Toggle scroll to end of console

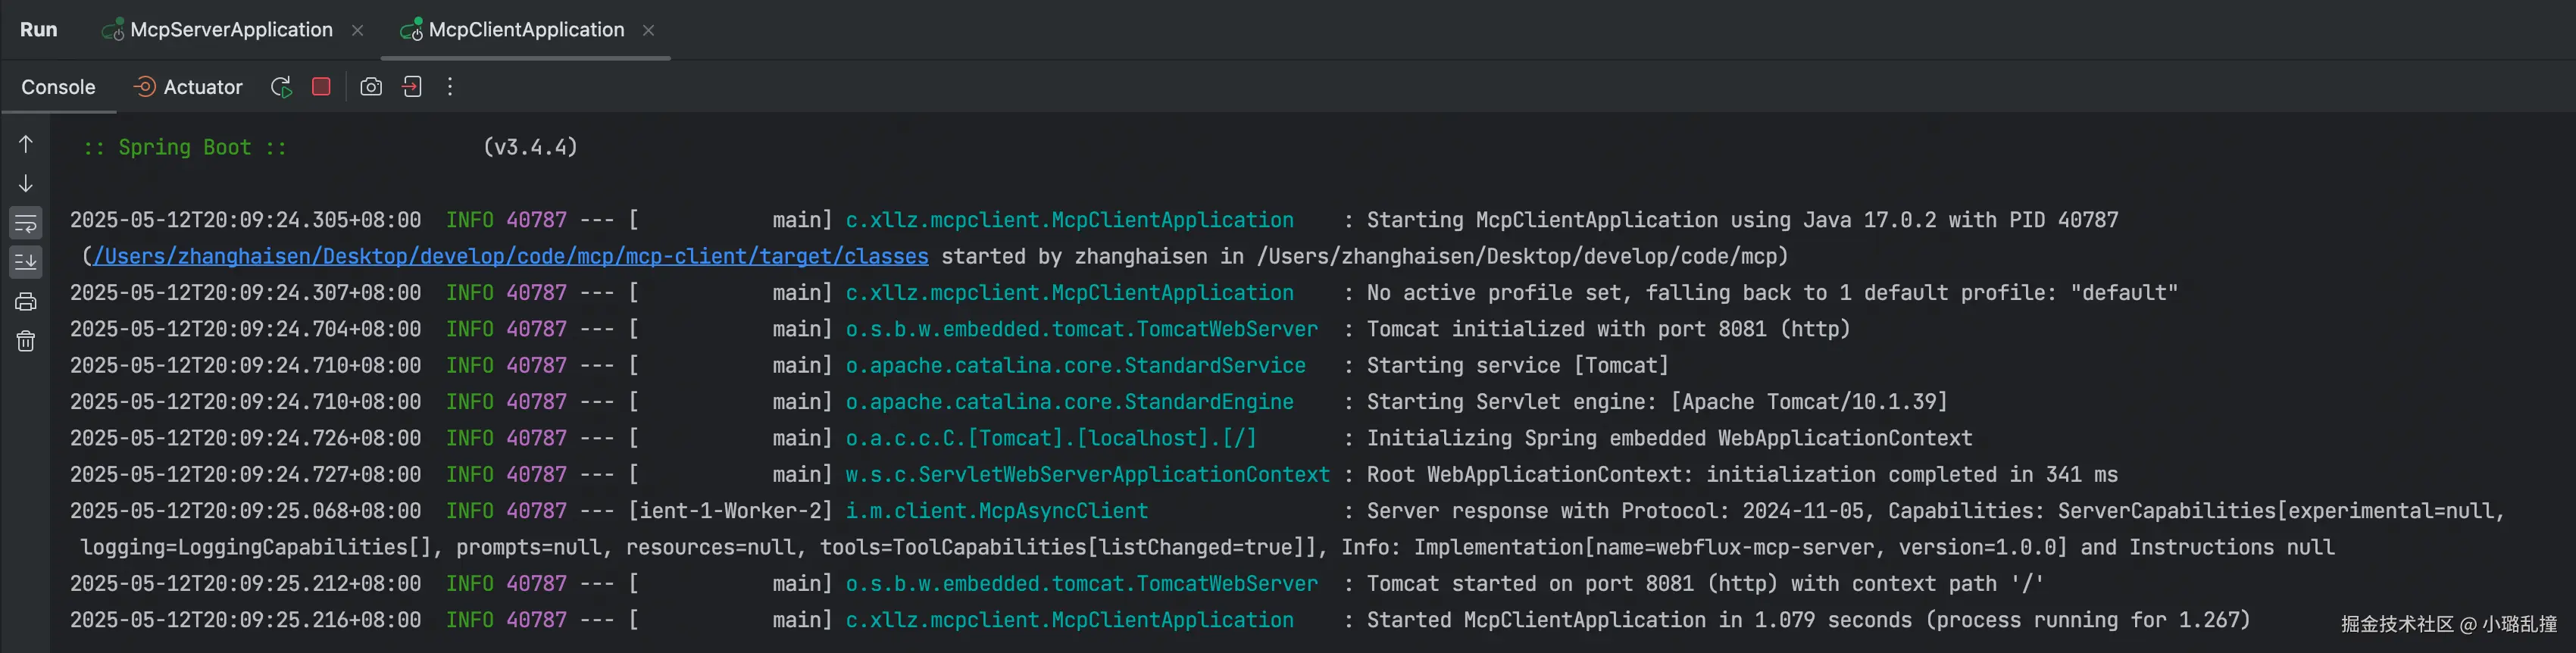click(26, 262)
